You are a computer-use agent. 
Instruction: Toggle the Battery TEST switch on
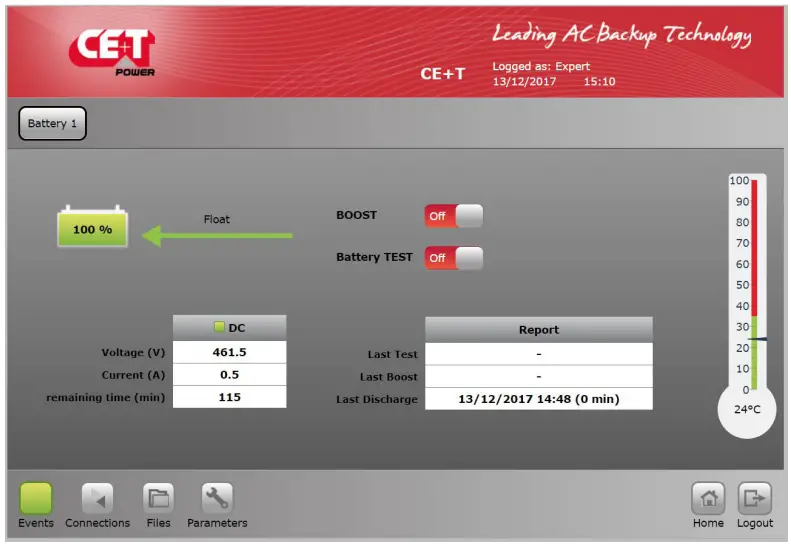pos(454,258)
